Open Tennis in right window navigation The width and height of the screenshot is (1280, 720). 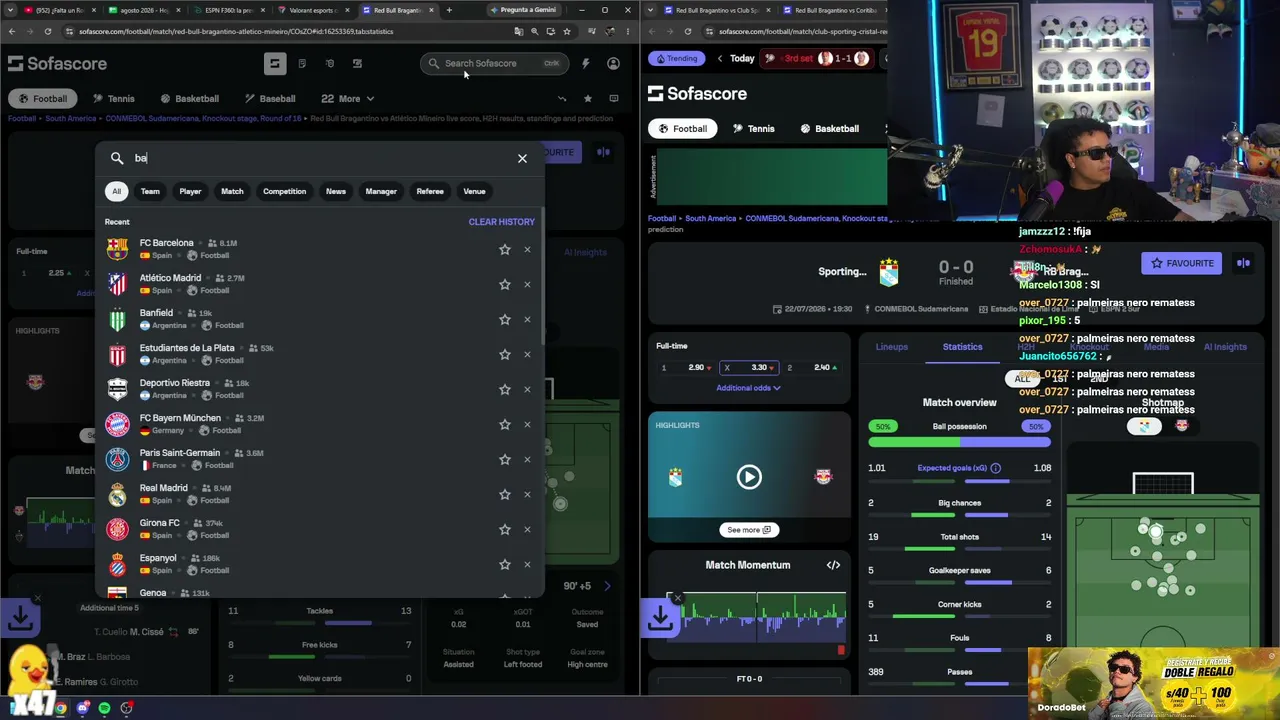(754, 129)
